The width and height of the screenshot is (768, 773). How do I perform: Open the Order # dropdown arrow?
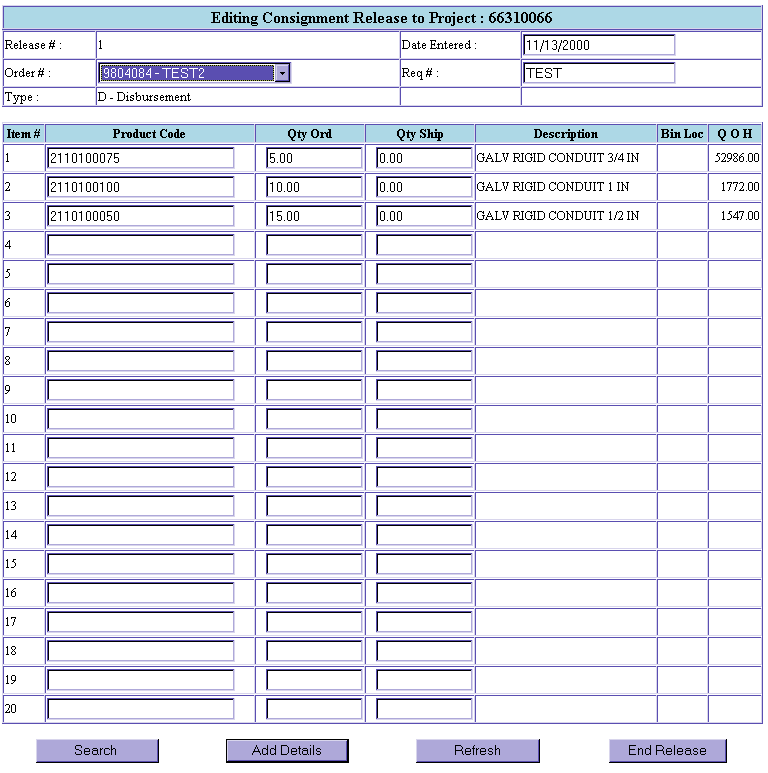282,73
